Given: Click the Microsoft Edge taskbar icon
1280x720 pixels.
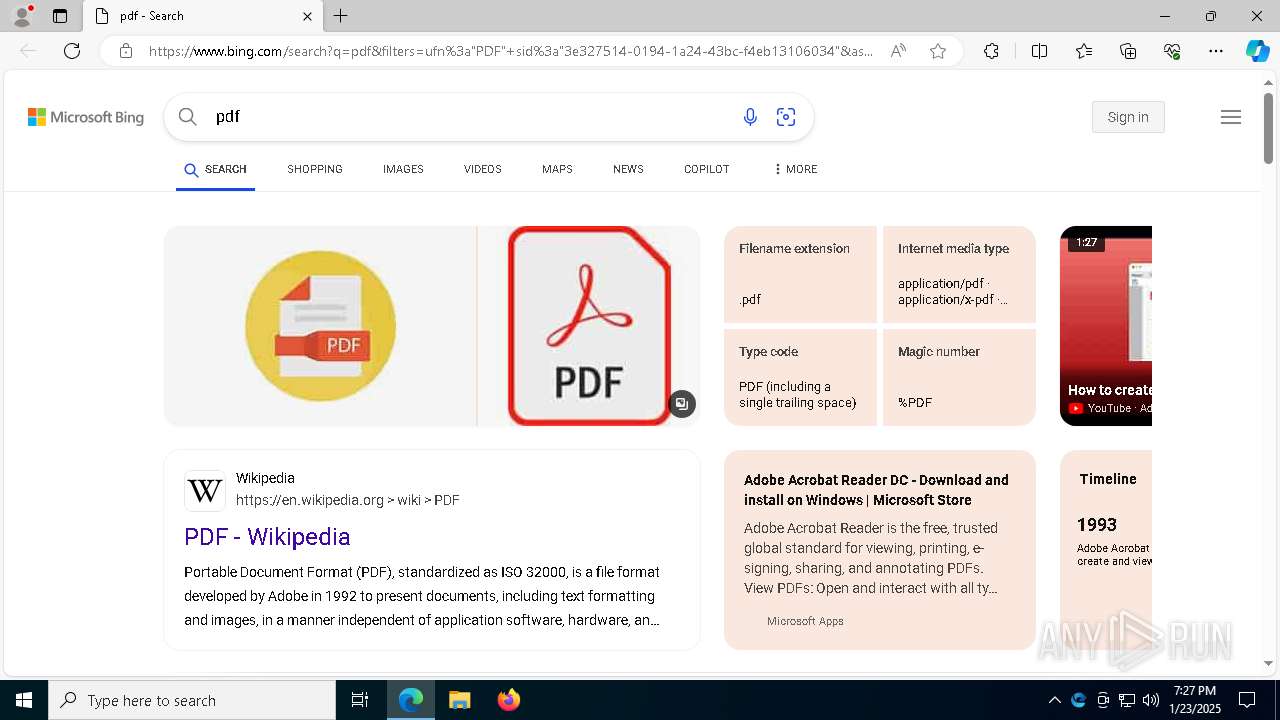Looking at the screenshot, I should pos(411,700).
